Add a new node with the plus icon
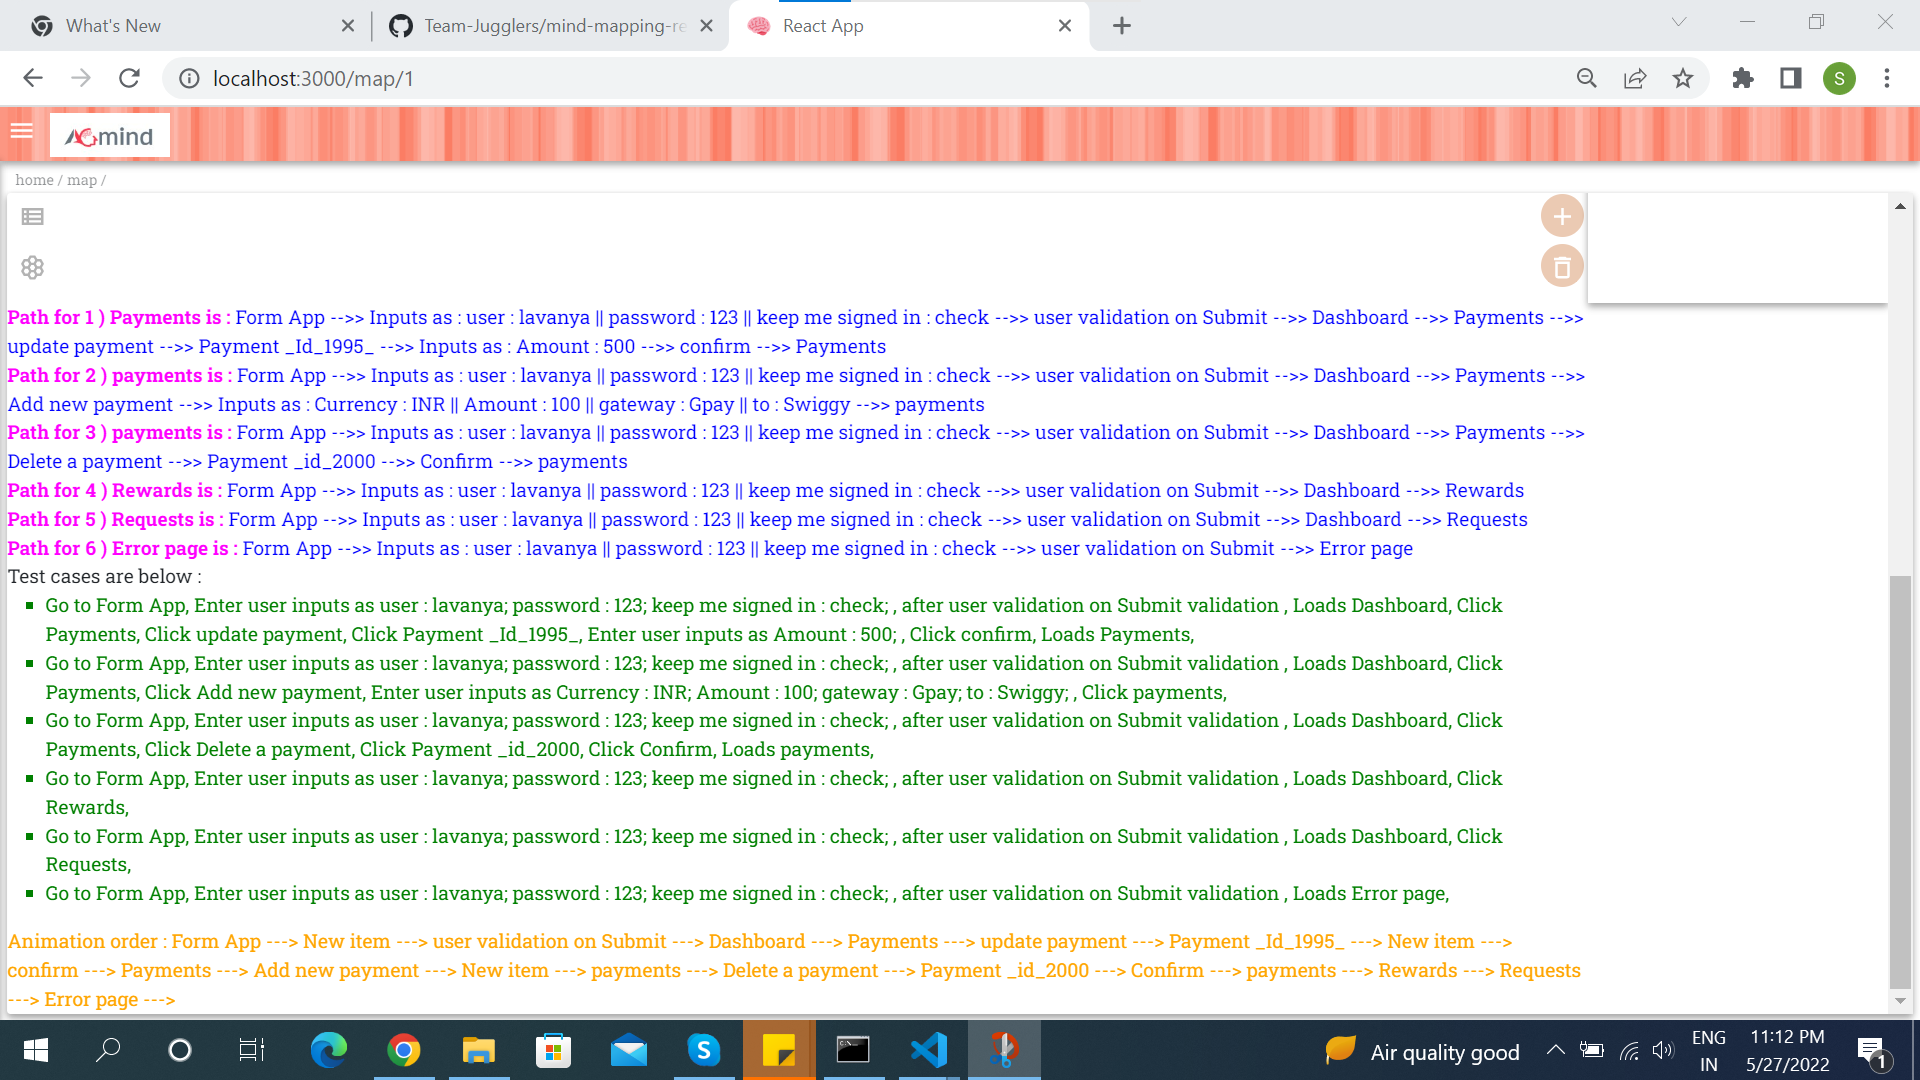Viewport: 1920px width, 1080px height. 1562,215
